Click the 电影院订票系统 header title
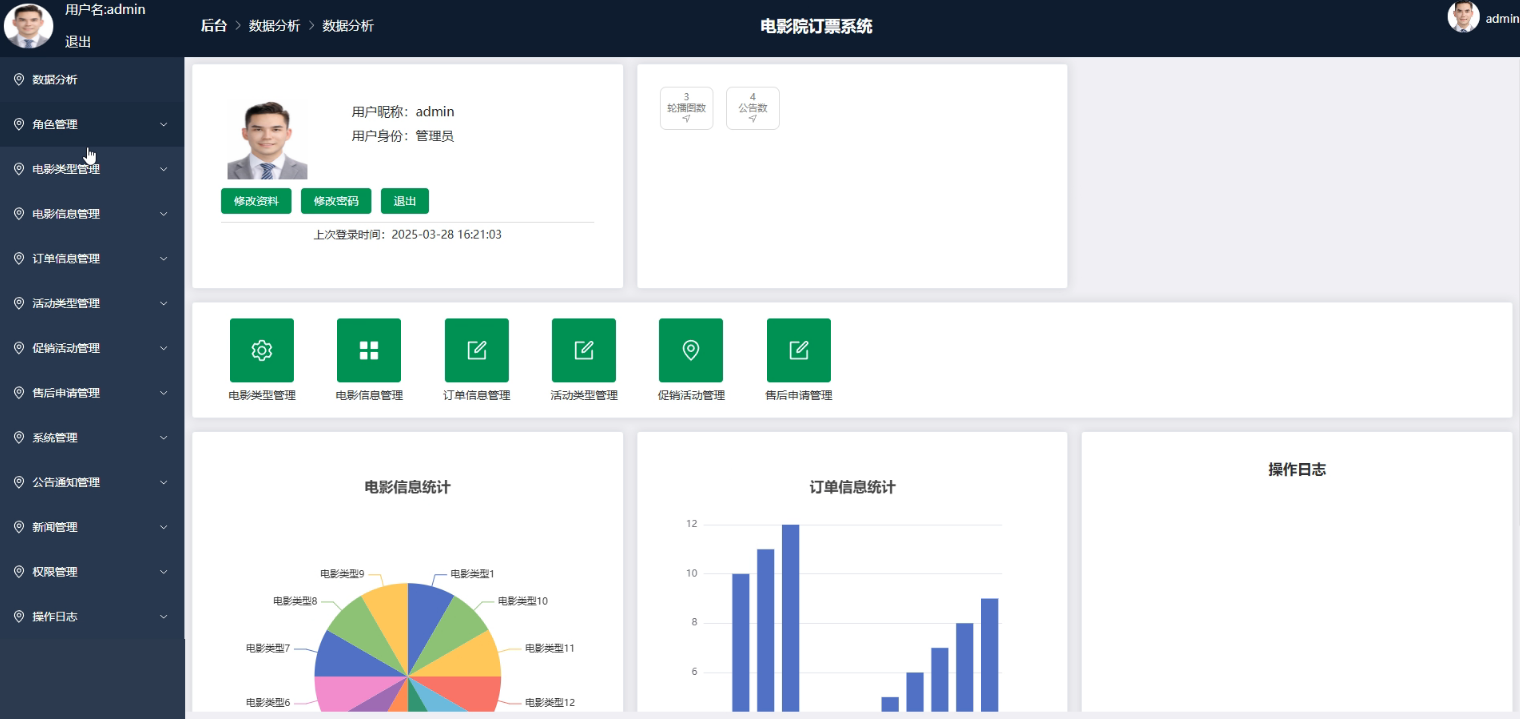This screenshot has height=719, width=1520. (x=816, y=26)
